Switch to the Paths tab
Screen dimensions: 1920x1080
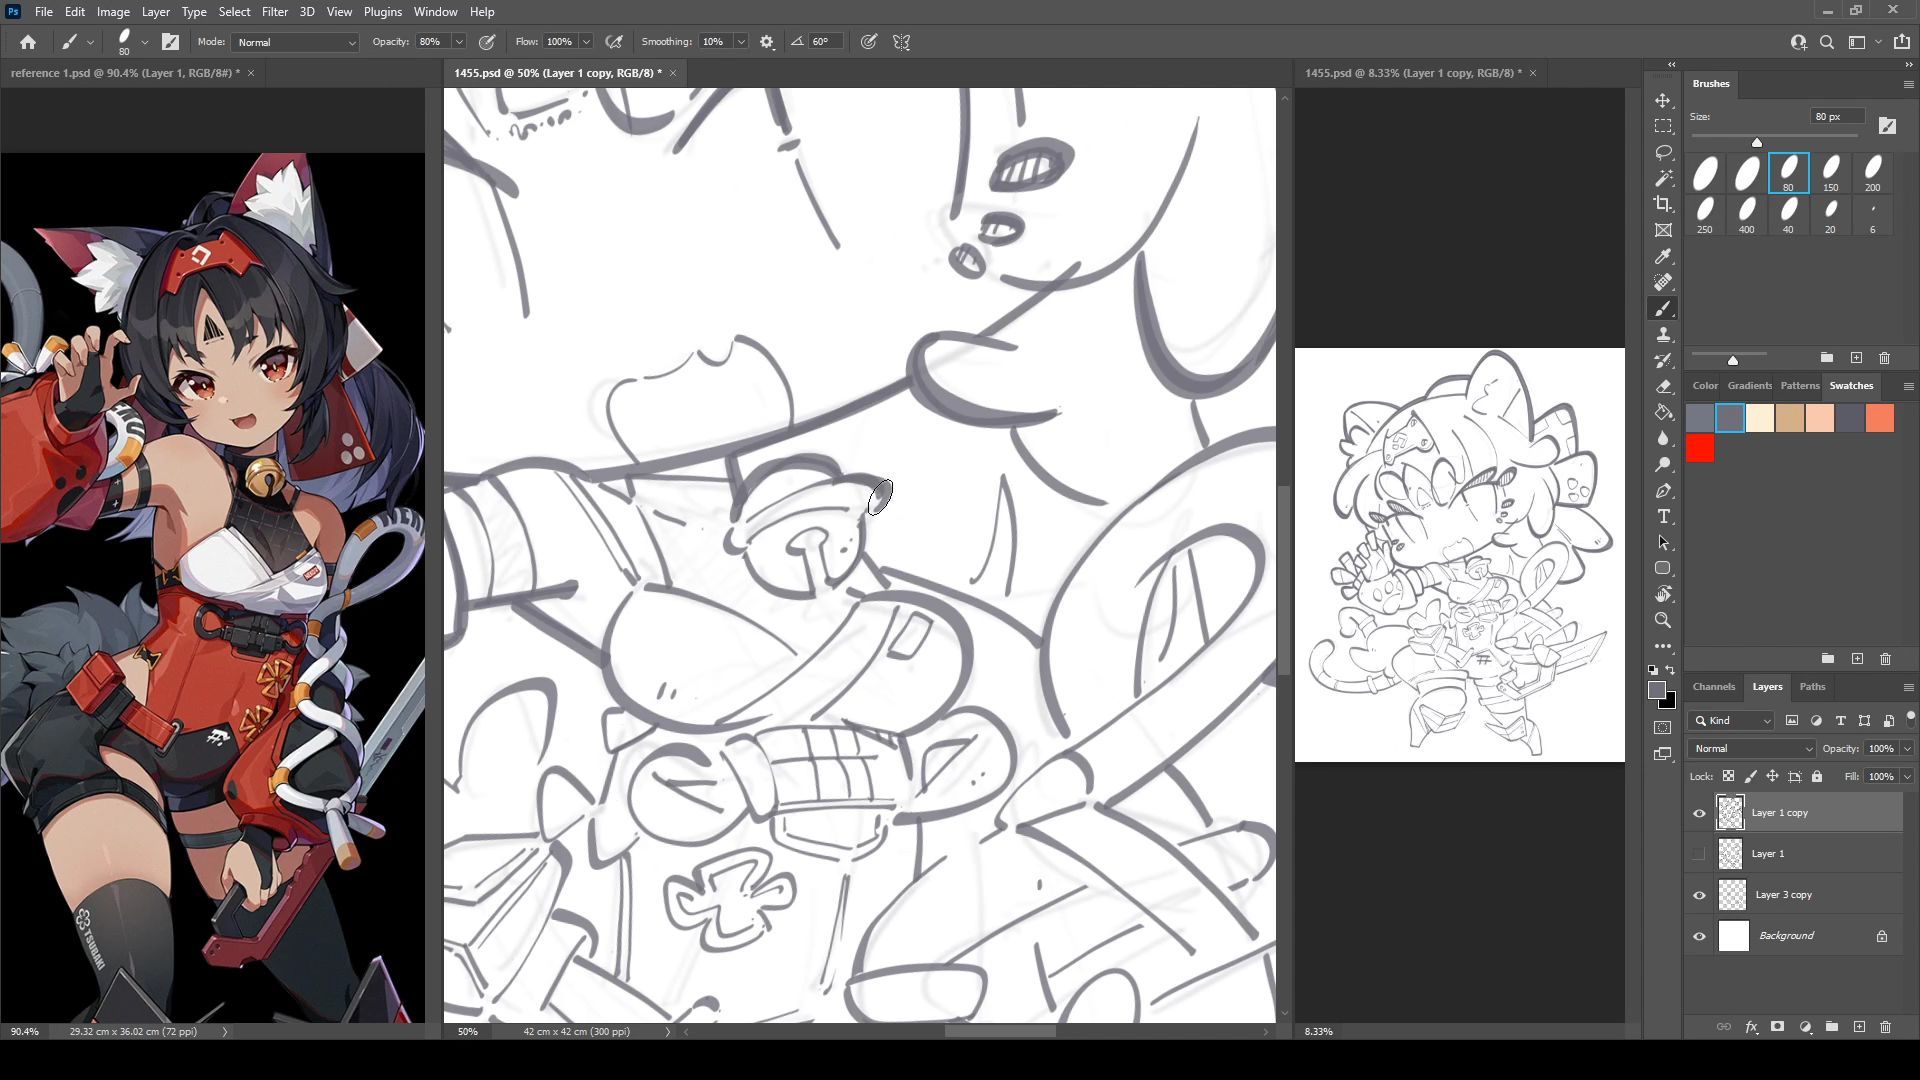pyautogui.click(x=1812, y=687)
